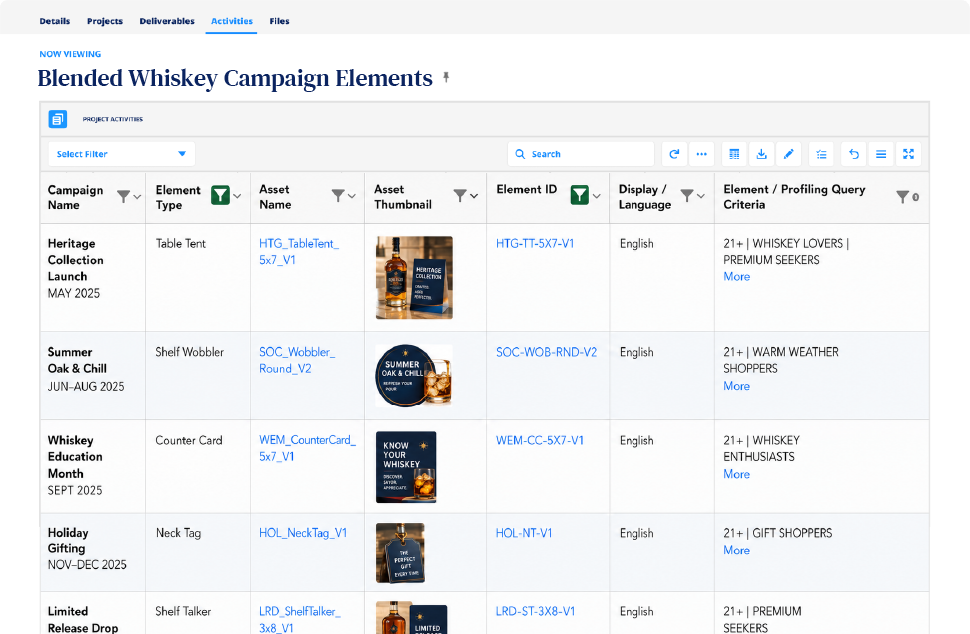Expand the Element ID column chevron

pyautogui.click(x=596, y=196)
